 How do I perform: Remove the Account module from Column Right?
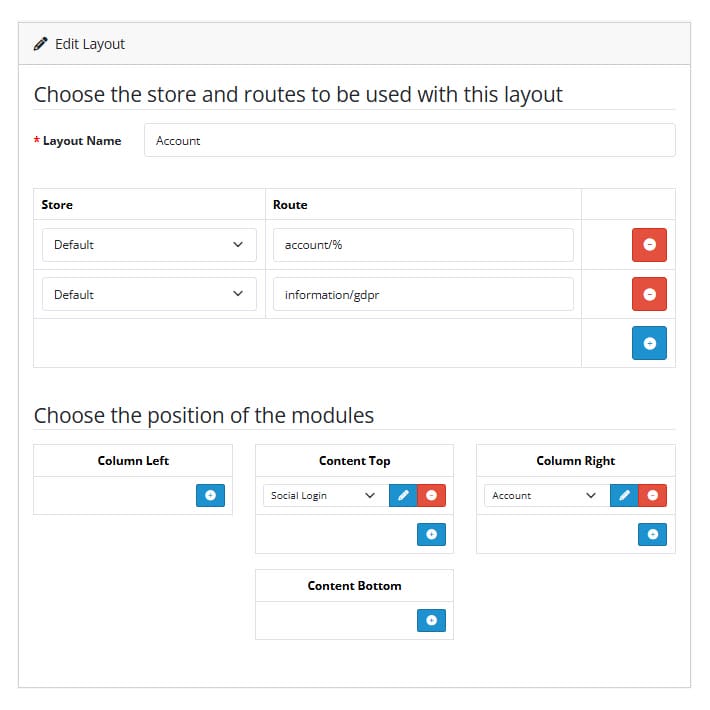tap(652, 495)
